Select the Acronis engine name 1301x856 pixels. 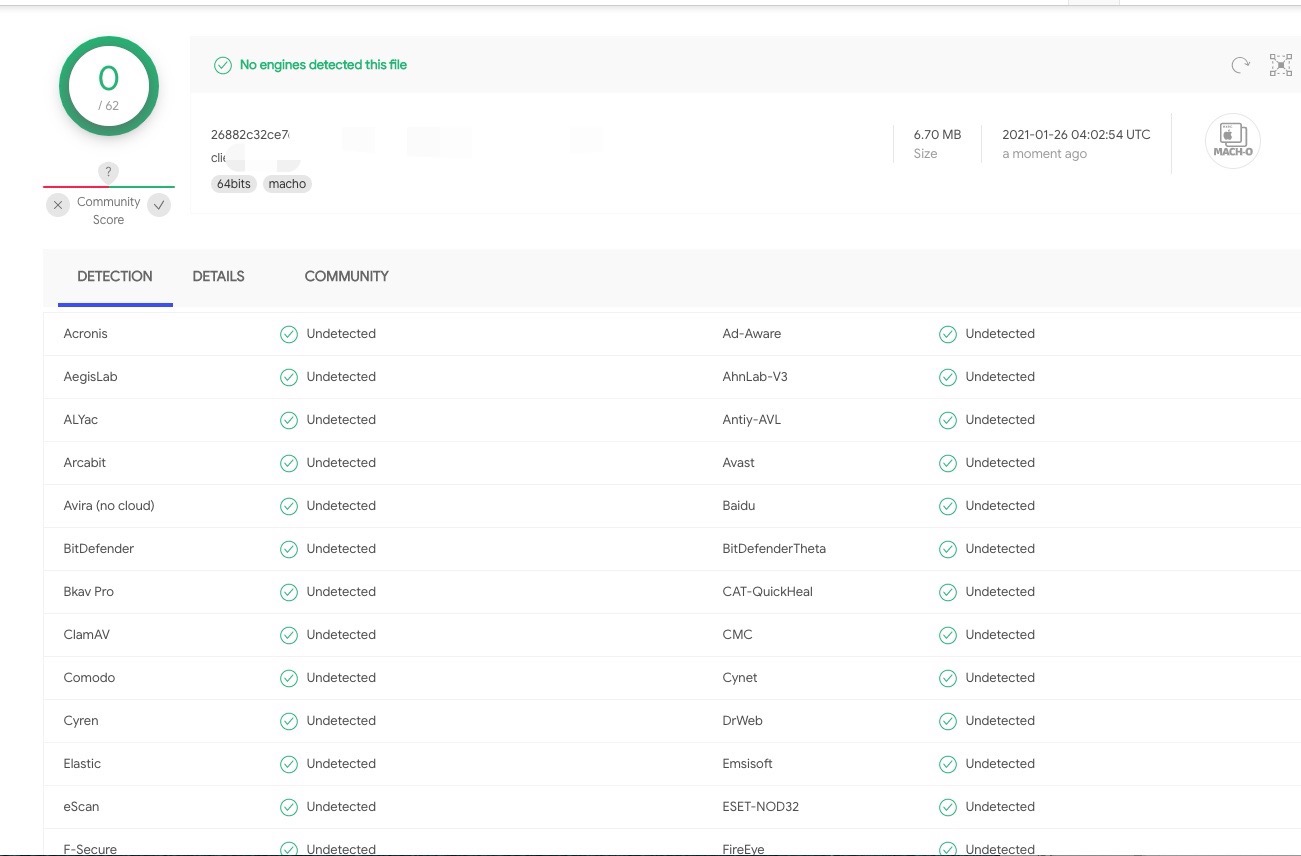[x=85, y=334]
